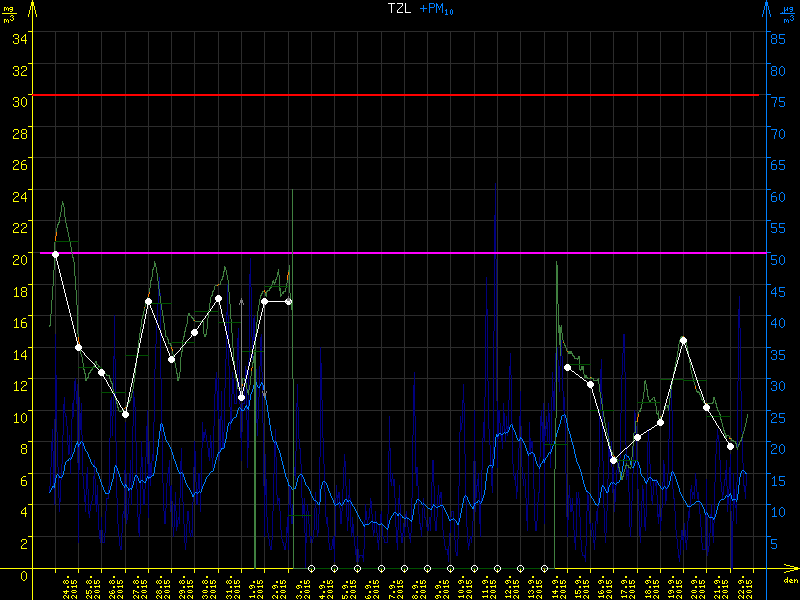Click the blue right Y-axis arrowhead
The image size is (800, 600).
766,8
